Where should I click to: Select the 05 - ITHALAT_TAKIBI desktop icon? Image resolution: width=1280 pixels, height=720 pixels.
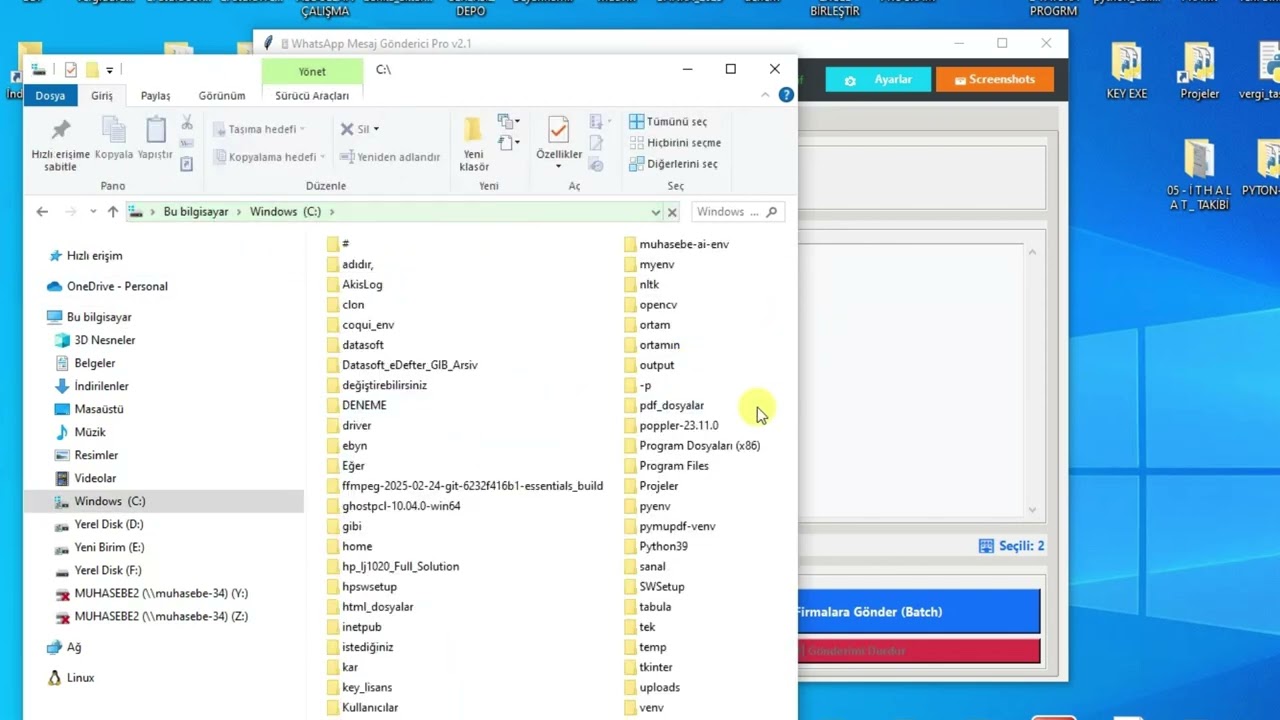coord(1199,175)
